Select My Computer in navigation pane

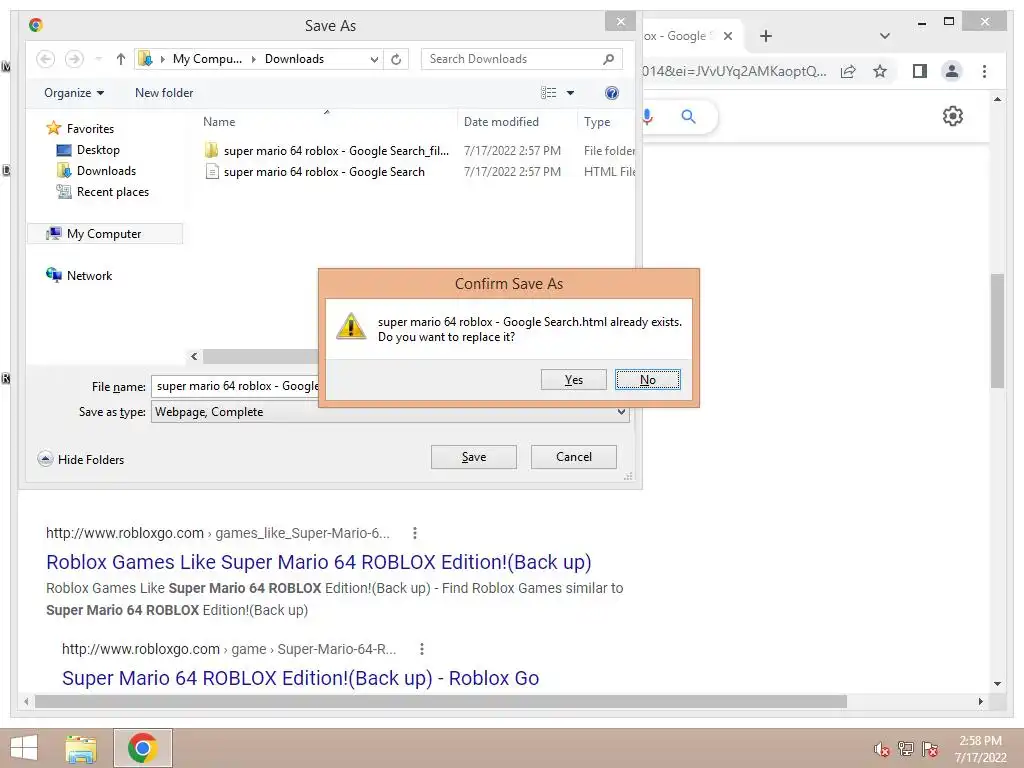tap(104, 234)
